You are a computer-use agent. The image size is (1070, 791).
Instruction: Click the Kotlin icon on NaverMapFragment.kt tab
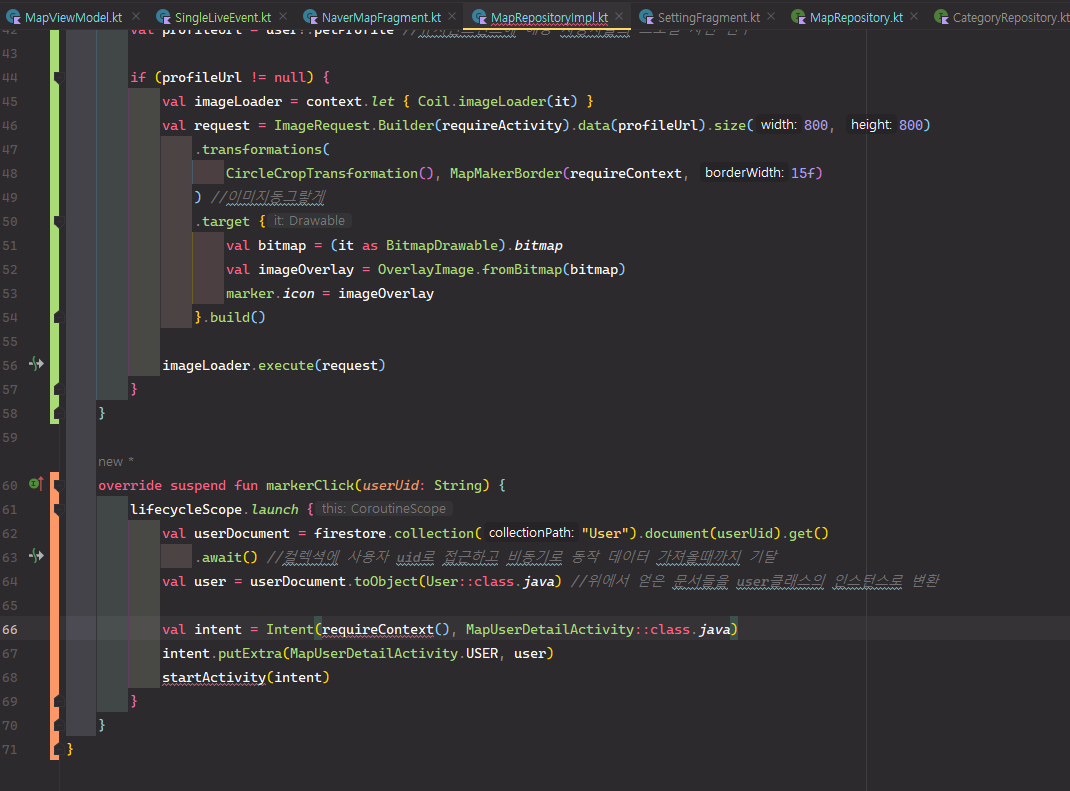(x=310, y=17)
